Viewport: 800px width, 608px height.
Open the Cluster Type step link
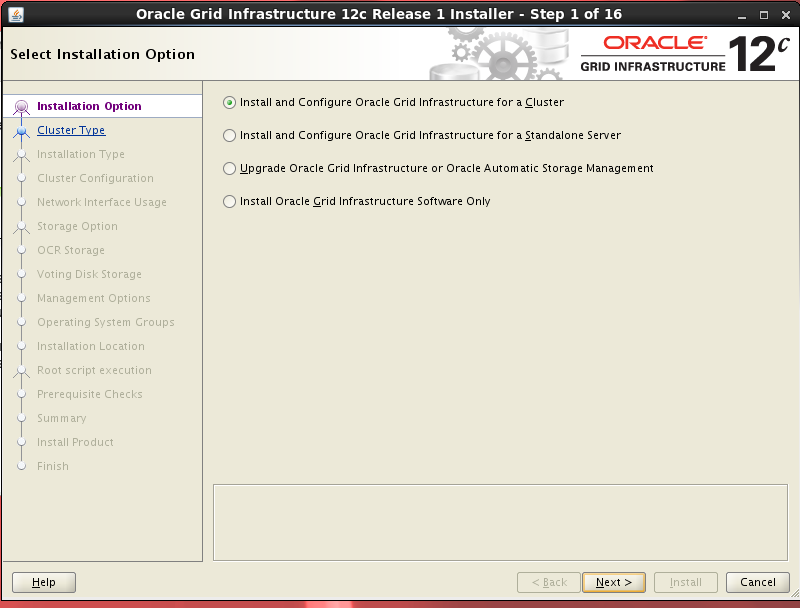click(71, 130)
